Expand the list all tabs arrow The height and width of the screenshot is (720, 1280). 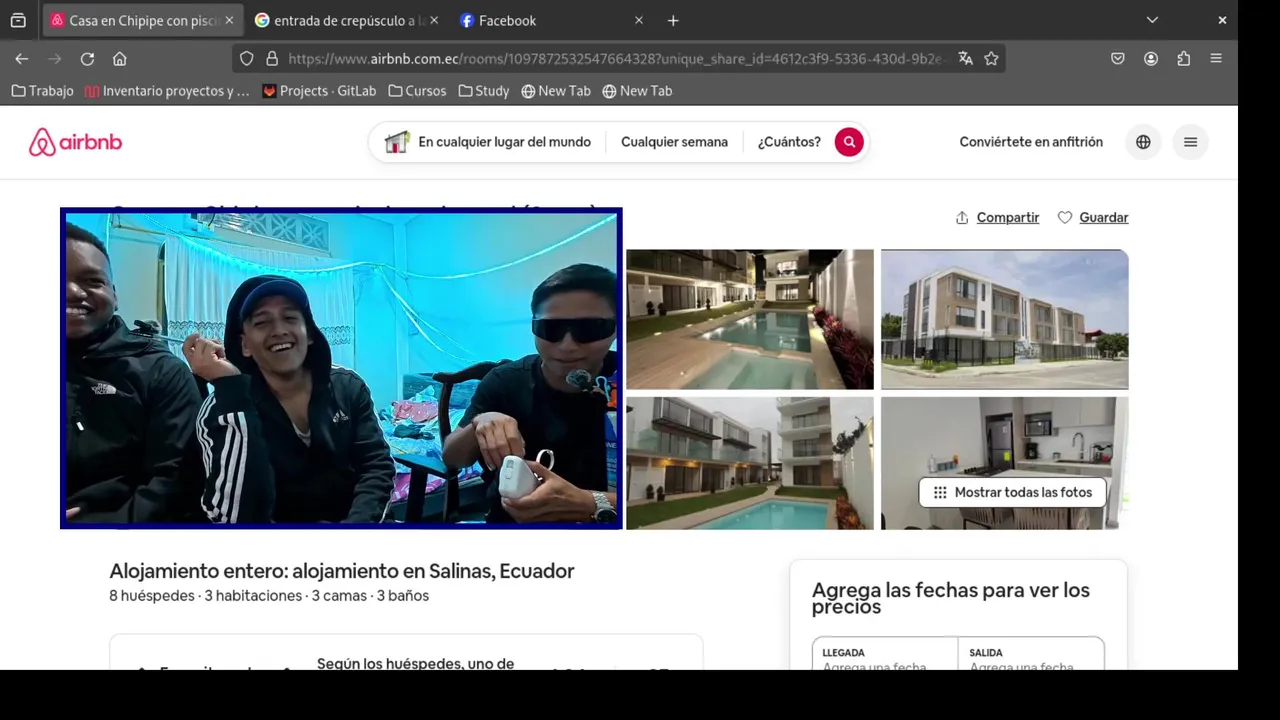[x=1152, y=20]
